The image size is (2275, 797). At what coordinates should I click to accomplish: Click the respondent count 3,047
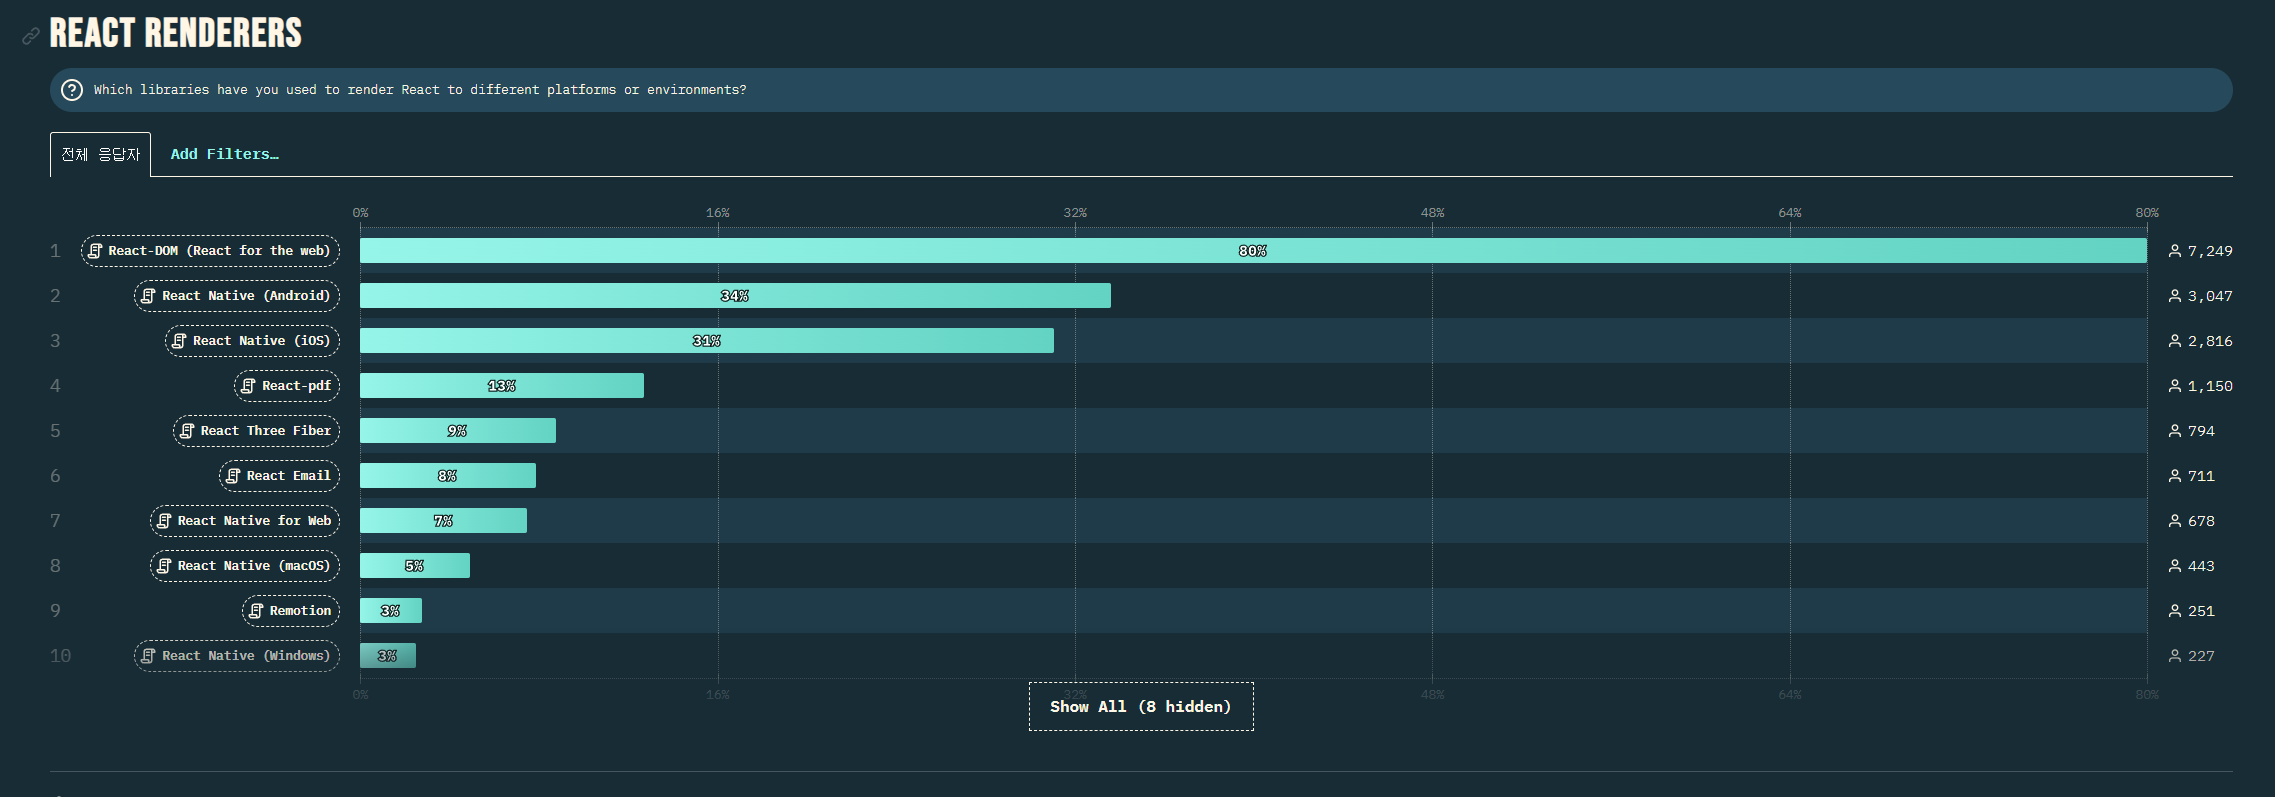click(x=2210, y=296)
